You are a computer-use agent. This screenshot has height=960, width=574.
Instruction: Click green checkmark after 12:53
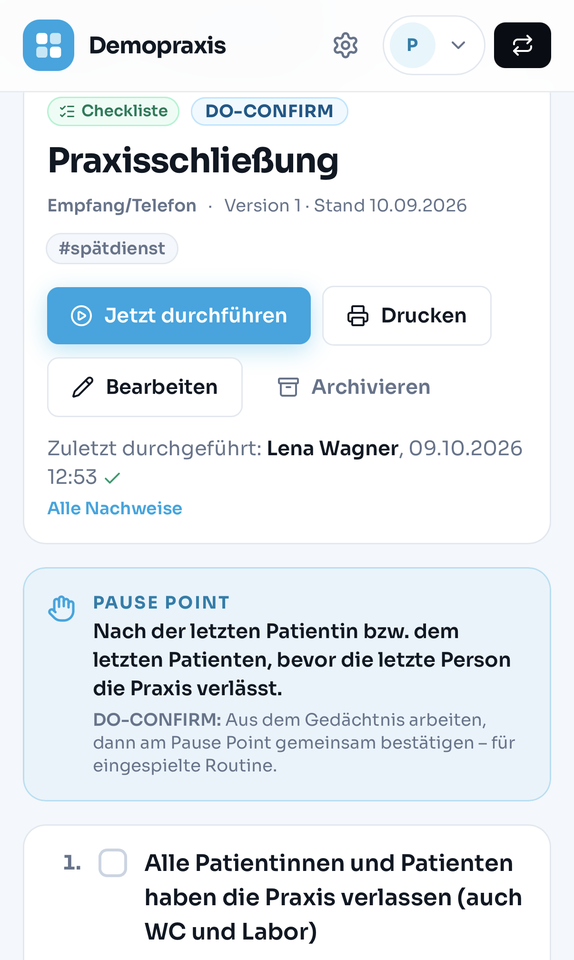[112, 478]
